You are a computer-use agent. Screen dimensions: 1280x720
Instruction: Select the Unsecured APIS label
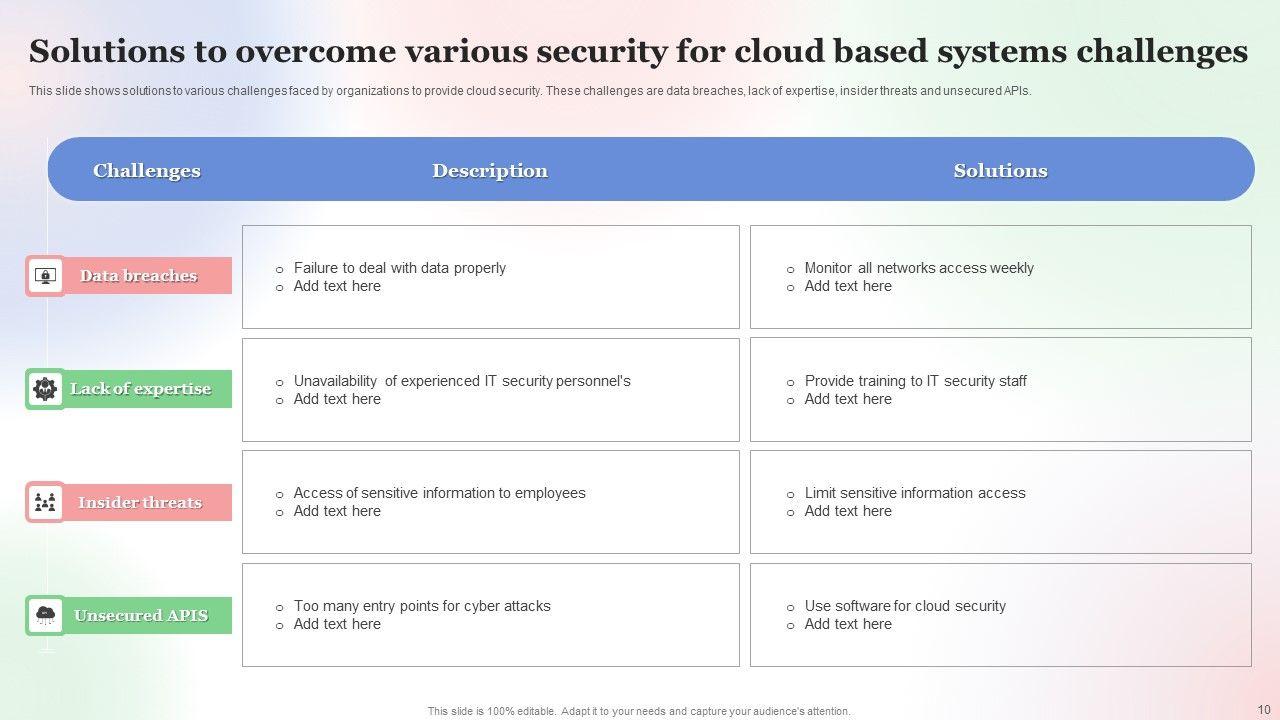tap(141, 615)
